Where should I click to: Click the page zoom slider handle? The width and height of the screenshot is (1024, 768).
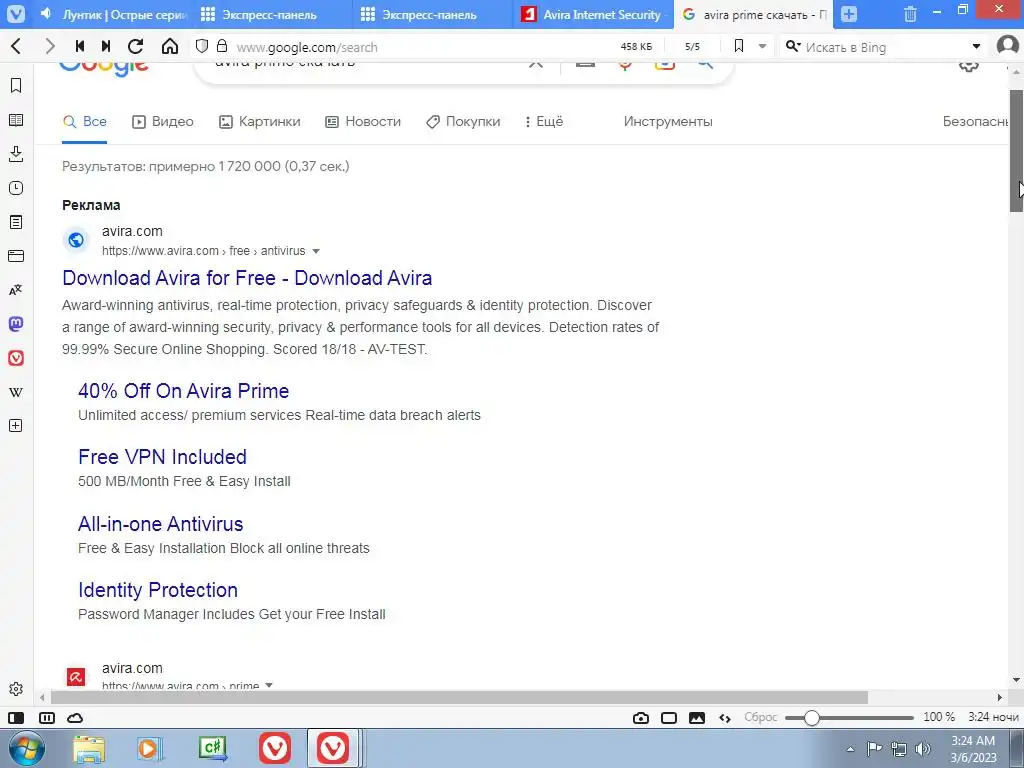(x=811, y=718)
